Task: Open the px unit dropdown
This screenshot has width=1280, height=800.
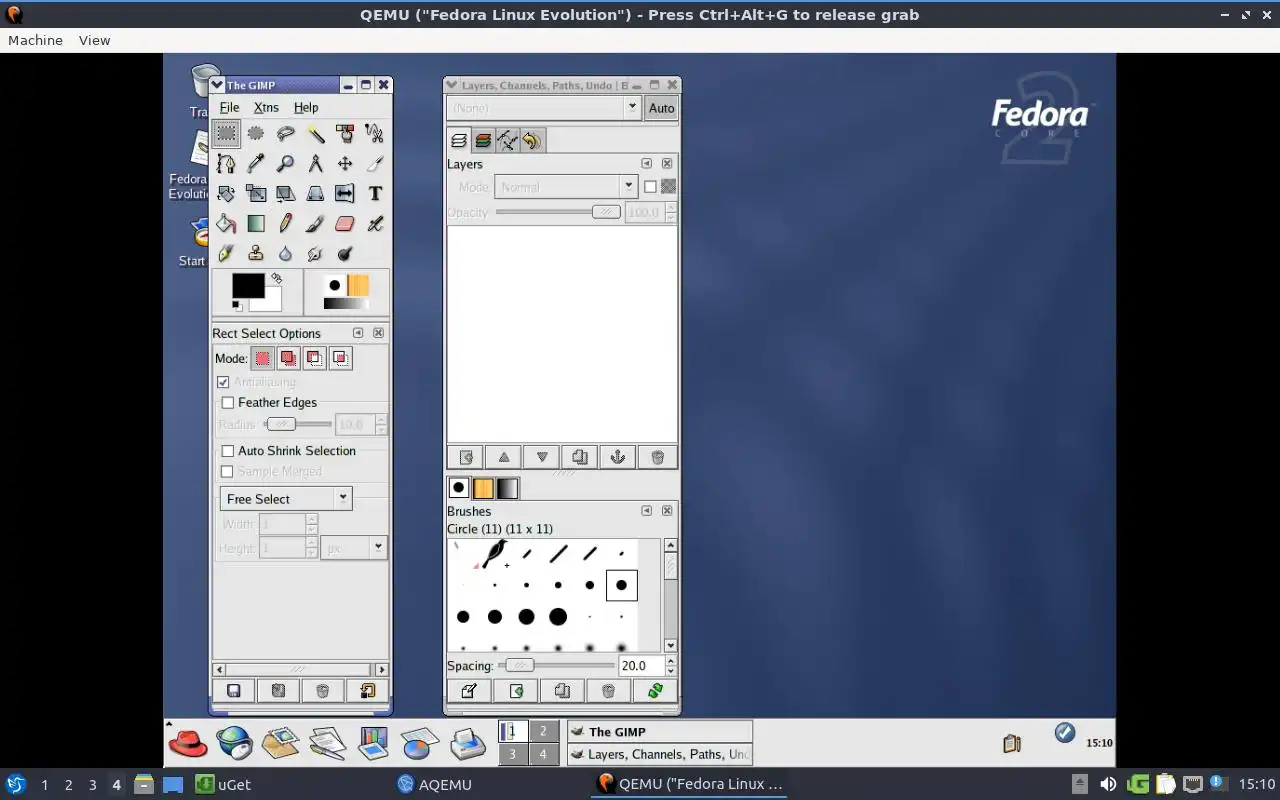Action: [355, 548]
